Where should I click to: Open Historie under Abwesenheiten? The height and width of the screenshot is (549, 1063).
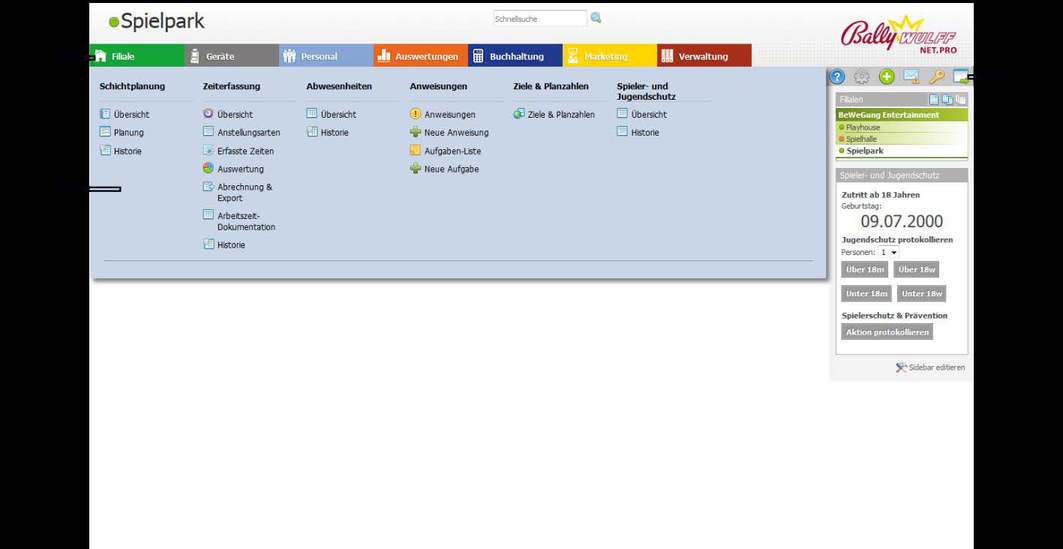pyautogui.click(x=335, y=133)
